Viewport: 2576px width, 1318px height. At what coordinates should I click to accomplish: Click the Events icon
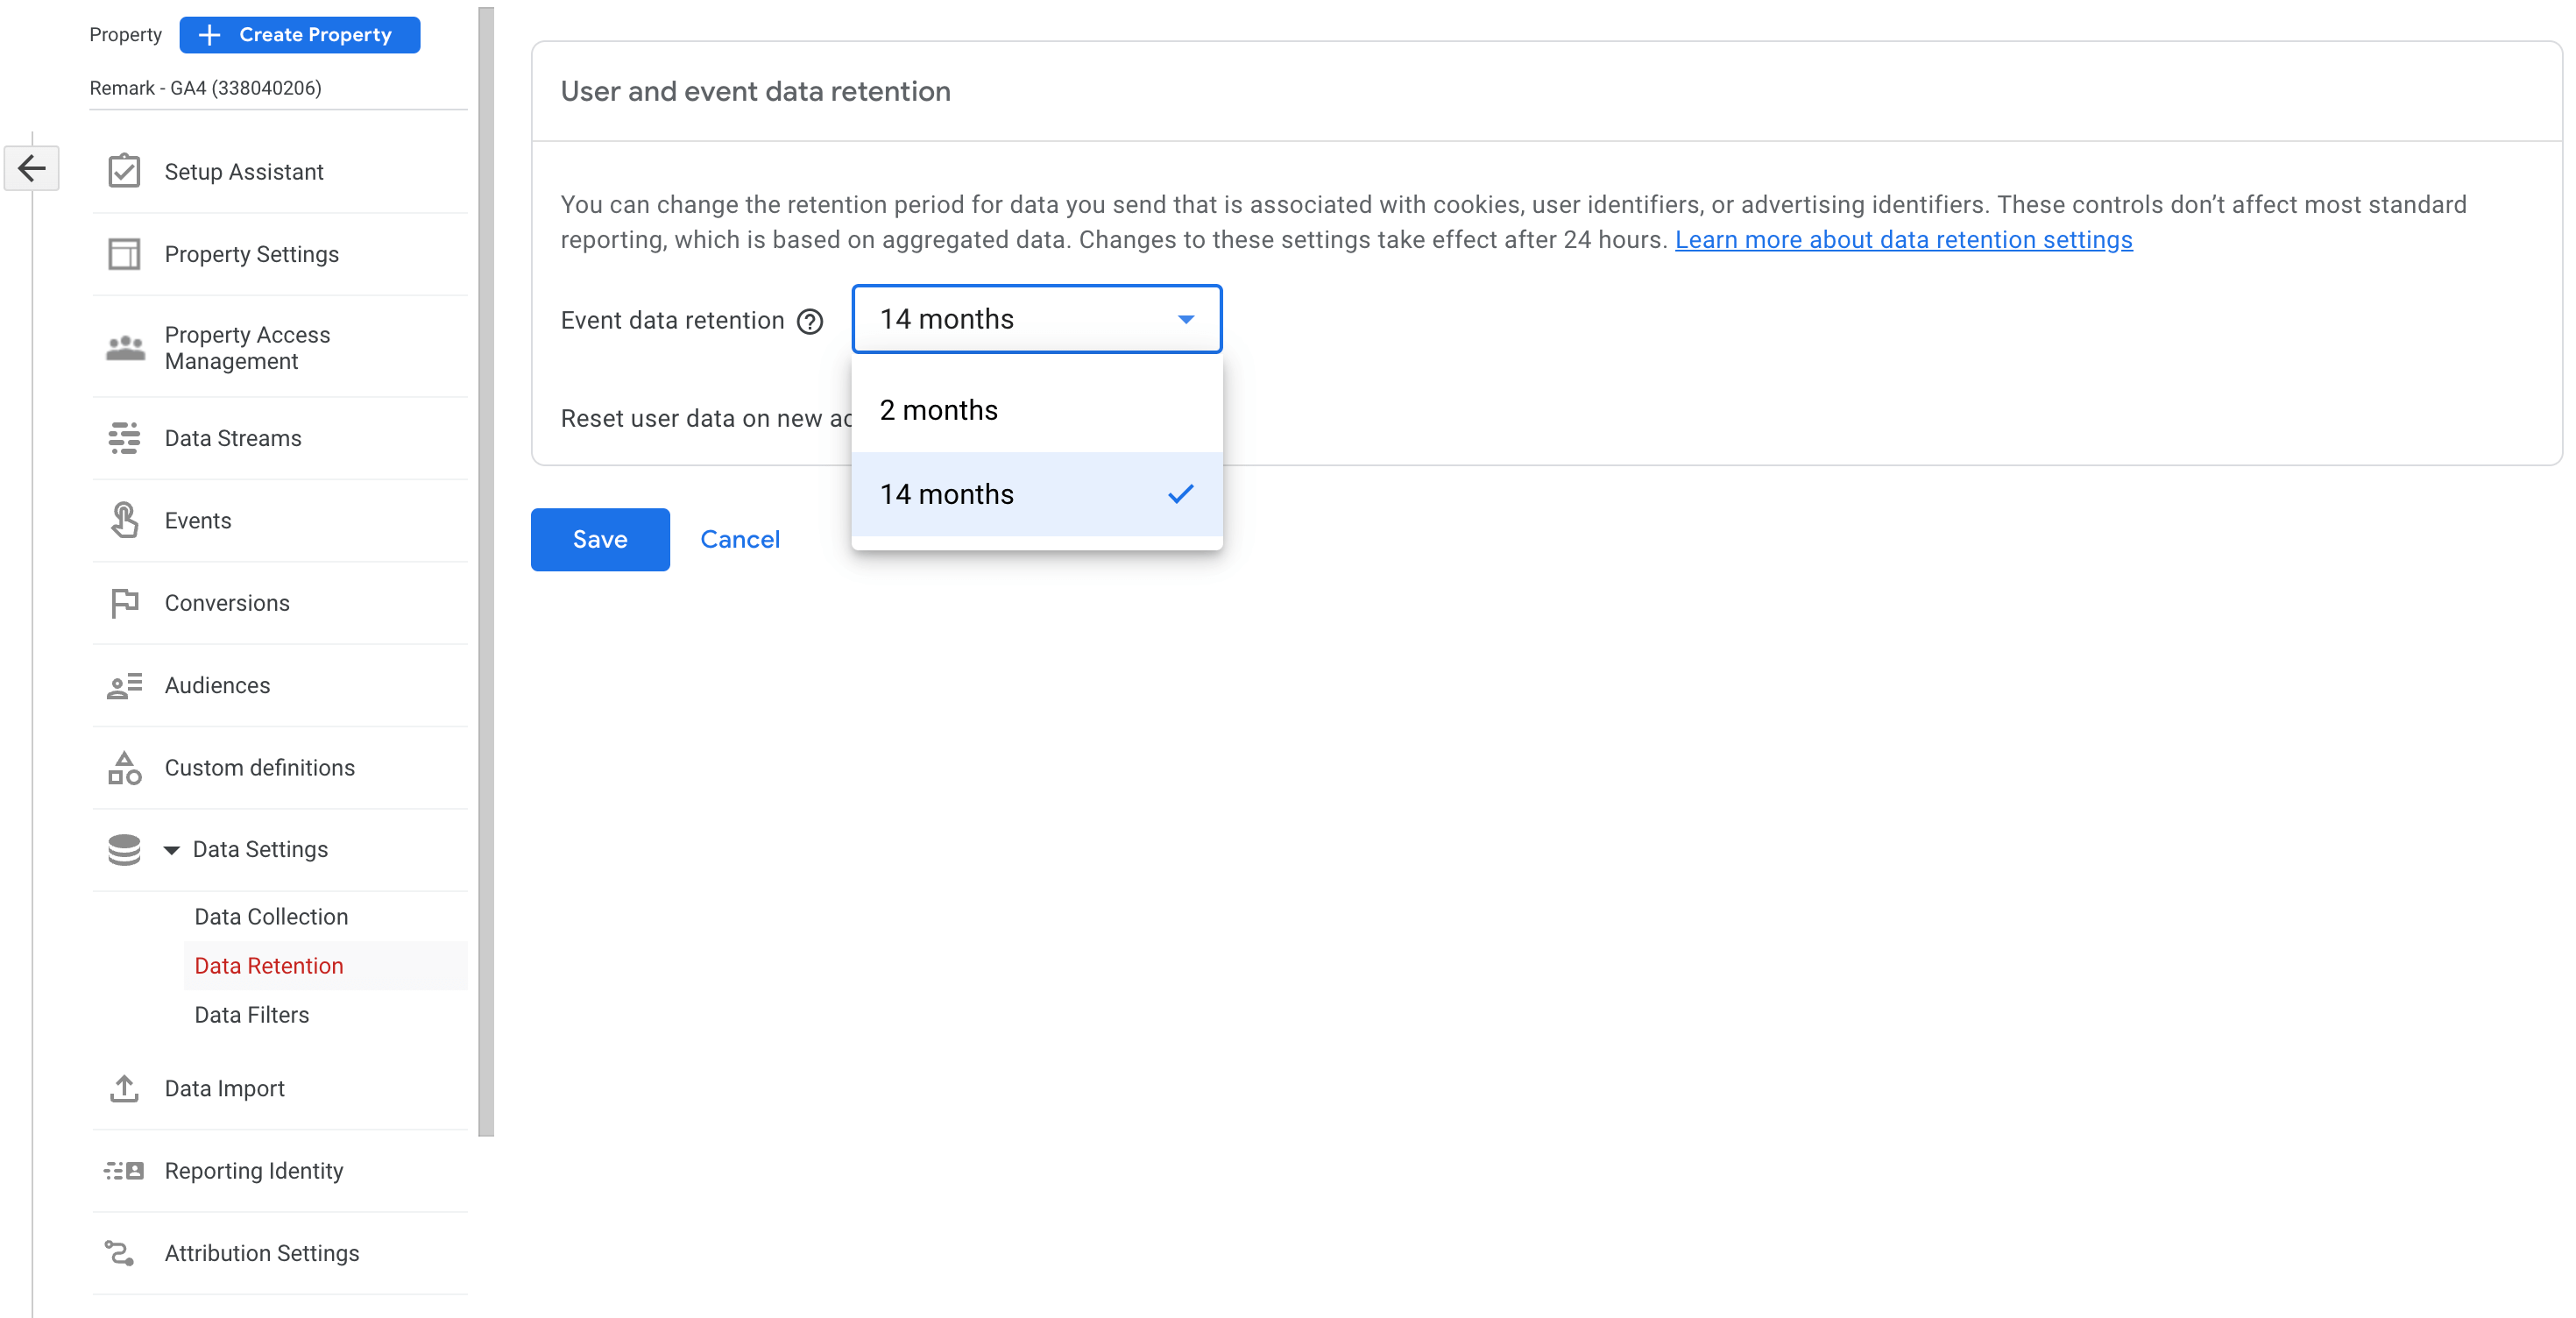point(126,520)
